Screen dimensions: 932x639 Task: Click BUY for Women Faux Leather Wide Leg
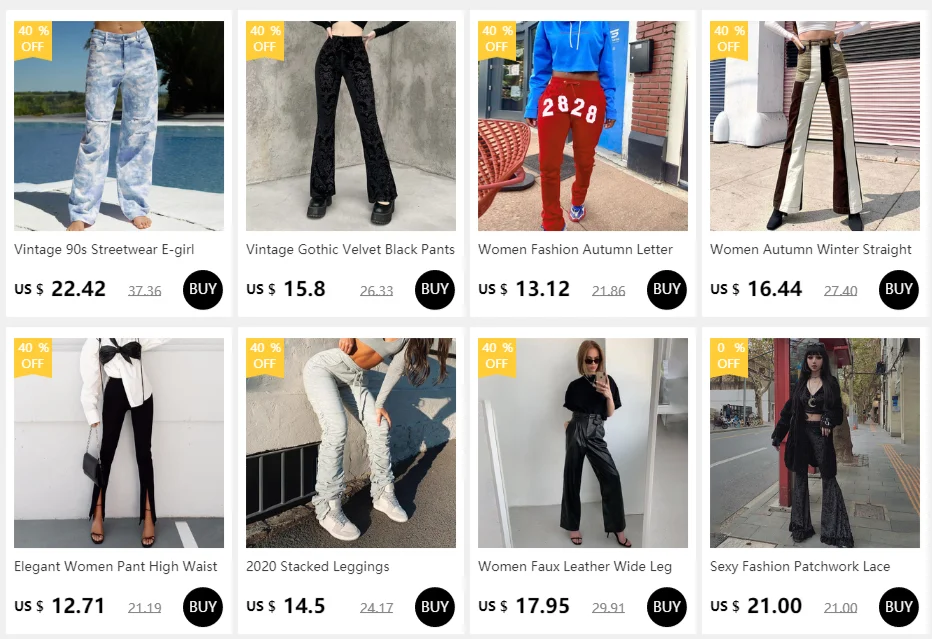point(666,607)
